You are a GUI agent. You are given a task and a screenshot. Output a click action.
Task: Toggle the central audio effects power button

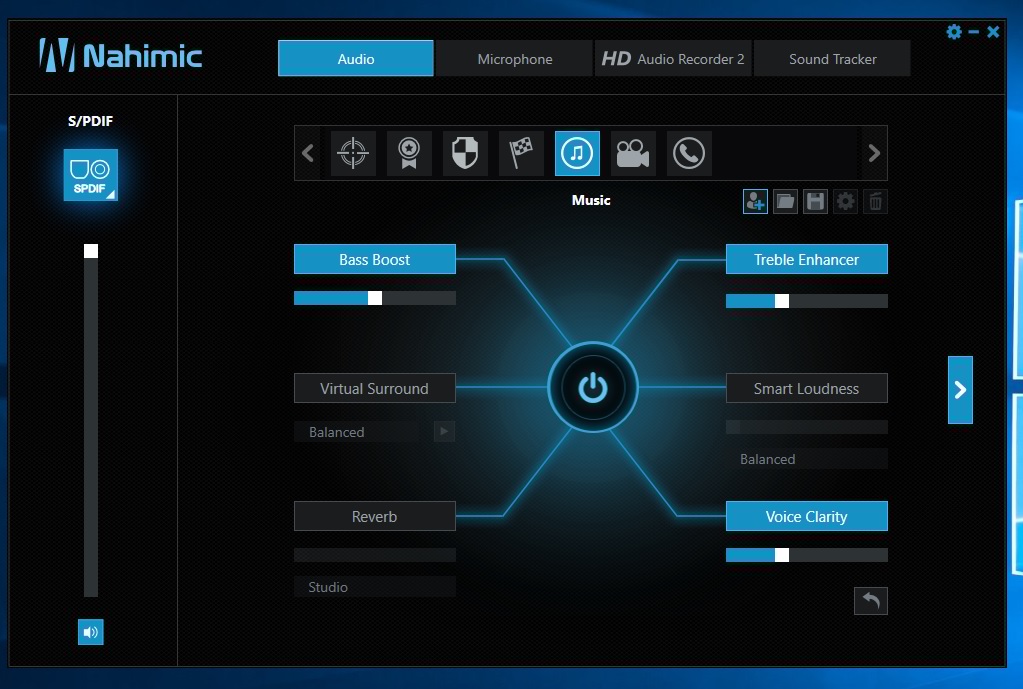(593, 387)
